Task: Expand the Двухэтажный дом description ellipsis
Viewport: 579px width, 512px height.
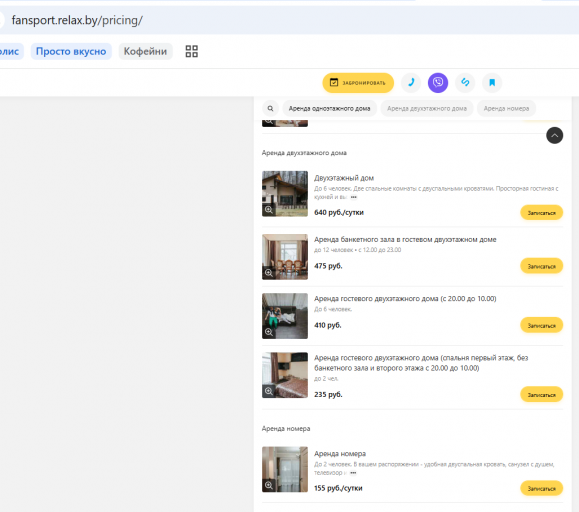Action: (353, 197)
